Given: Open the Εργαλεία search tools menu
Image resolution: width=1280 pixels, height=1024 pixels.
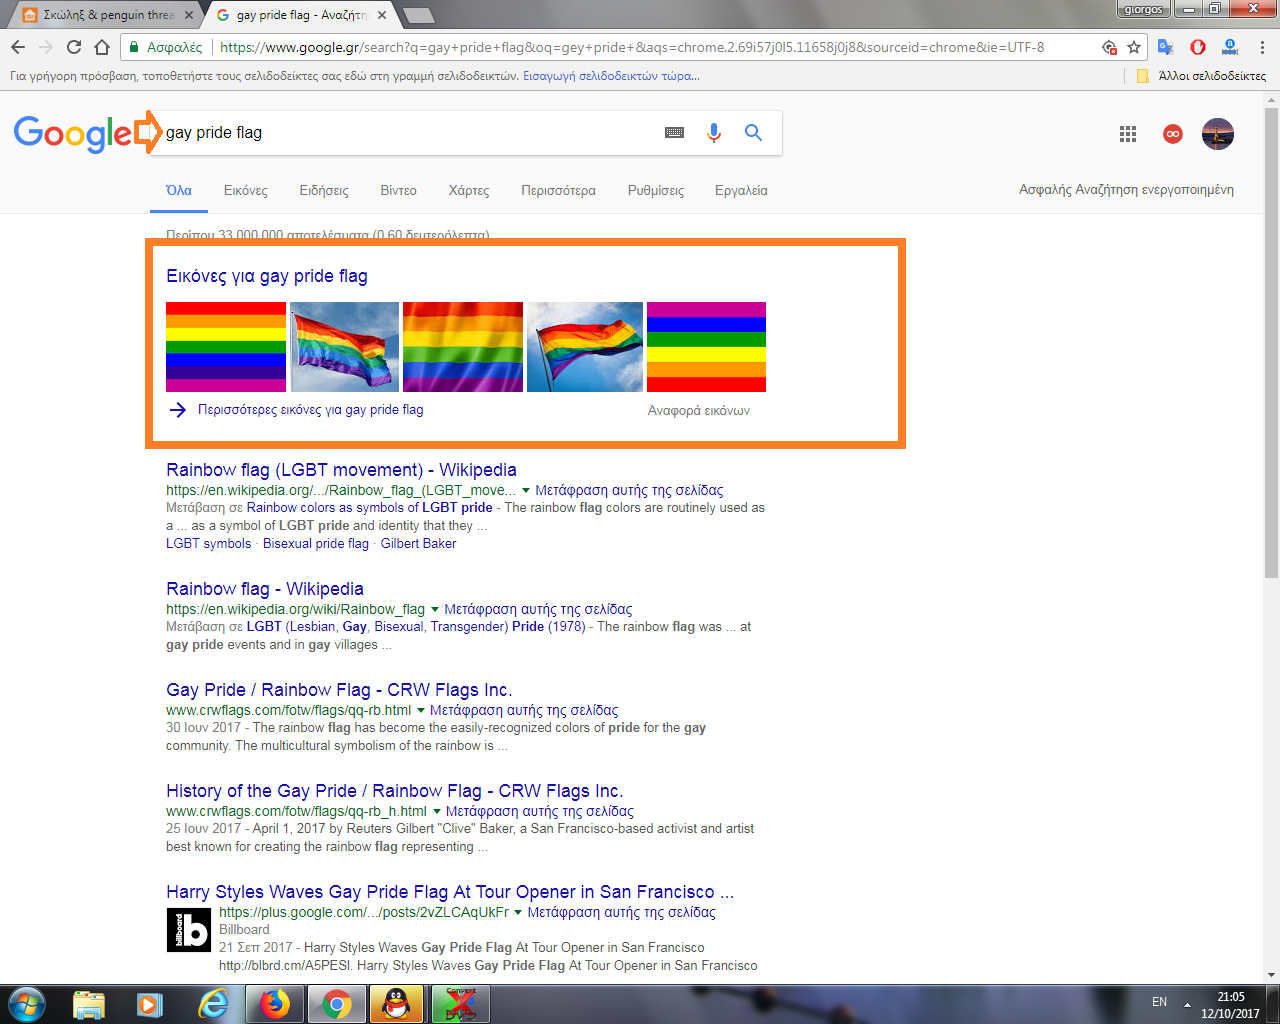Looking at the screenshot, I should coord(741,190).
